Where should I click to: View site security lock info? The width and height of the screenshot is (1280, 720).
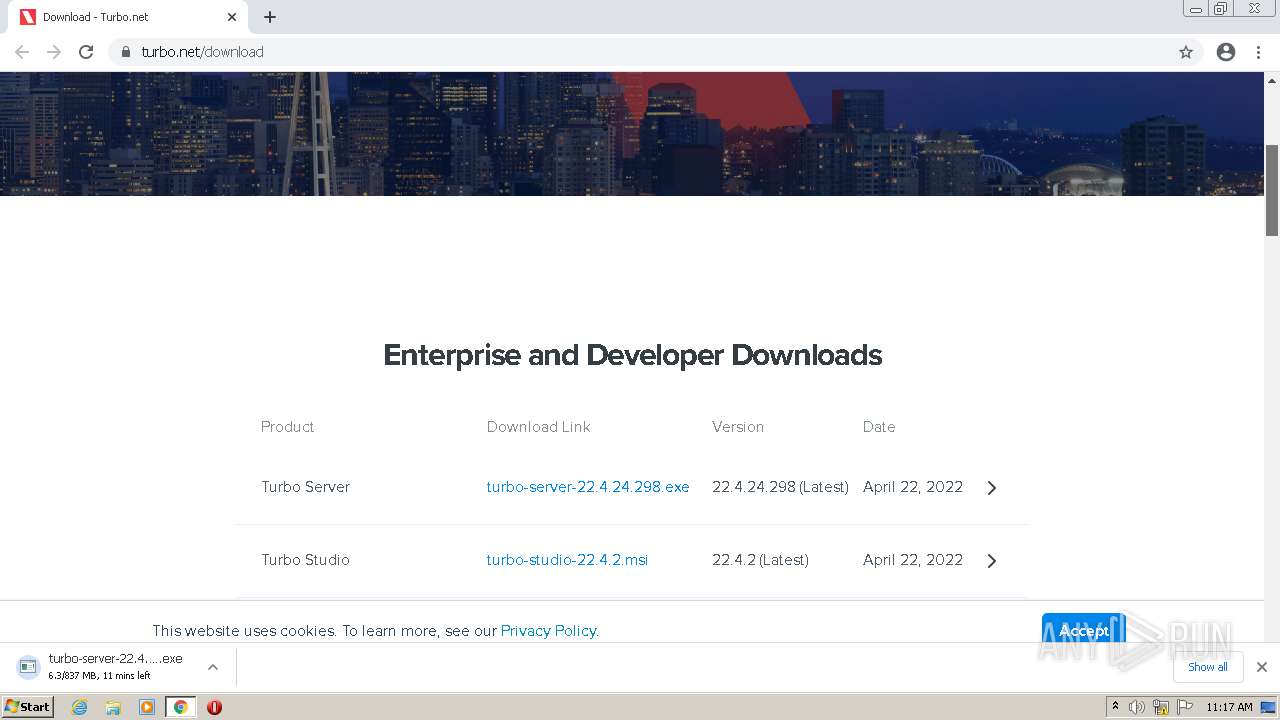click(x=126, y=52)
